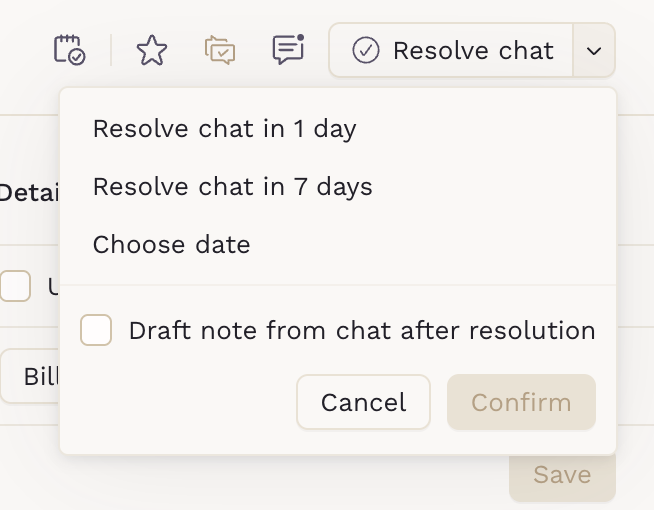
Task: Open the Choose date option
Action: point(171,245)
